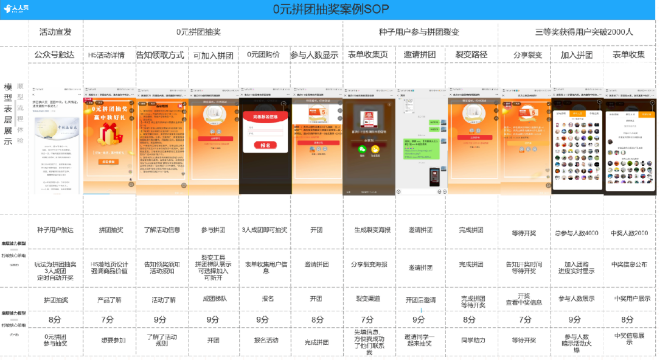Image resolution: width=659 pixels, height=360 pixels.
Task: Select the 可加入拼团 column header
Action: (213, 55)
